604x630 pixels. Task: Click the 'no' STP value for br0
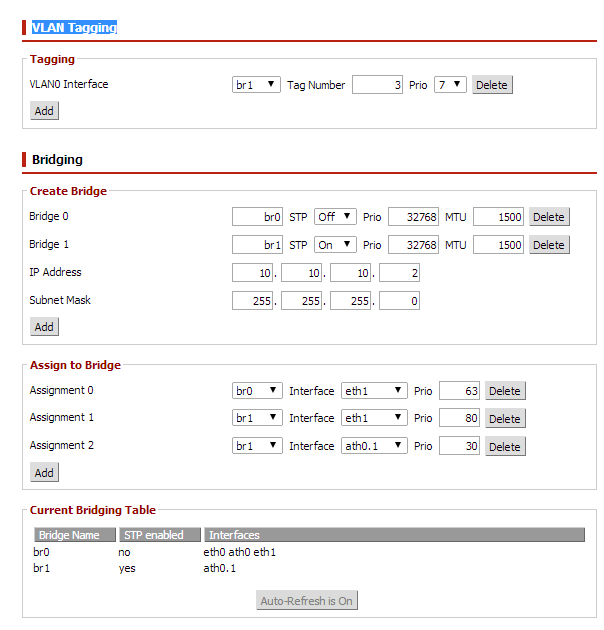(124, 552)
